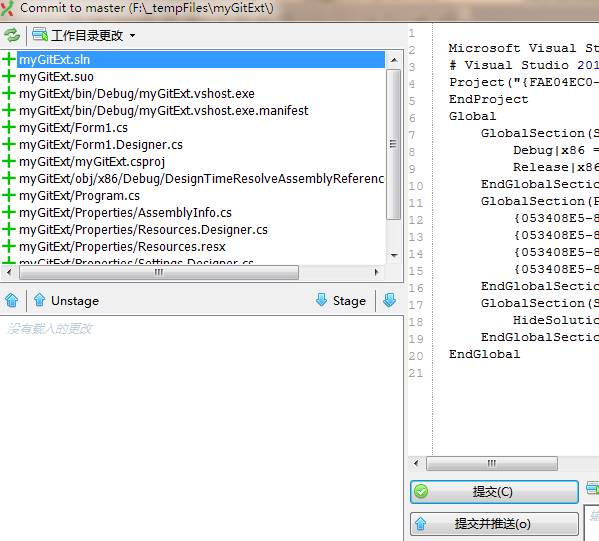Select DesignTimeResolveAssemblyReferenc row

pyautogui.click(x=201, y=178)
